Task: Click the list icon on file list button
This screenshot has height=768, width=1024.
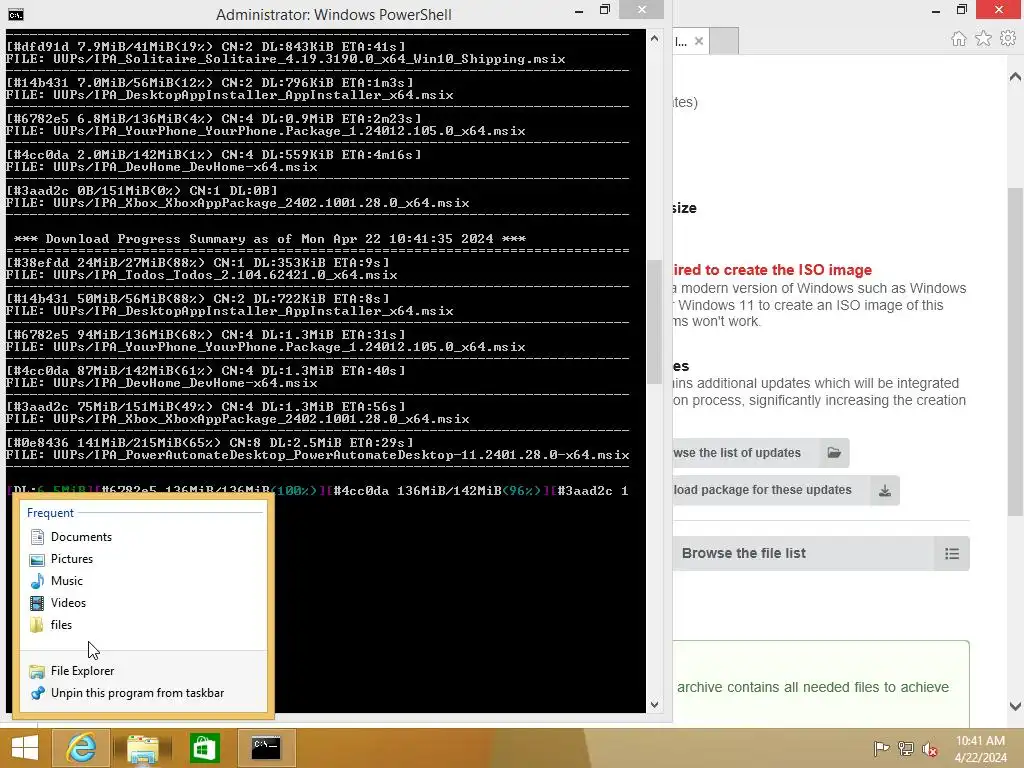Action: click(x=952, y=554)
